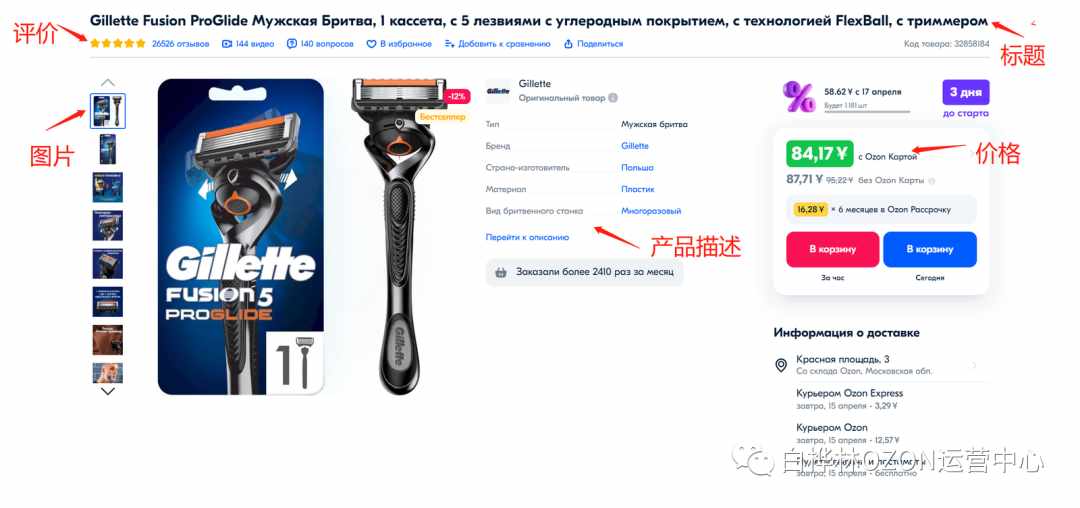1080x508 pixels.
Task: Add to cart with red В корзину button
Action: point(832,249)
